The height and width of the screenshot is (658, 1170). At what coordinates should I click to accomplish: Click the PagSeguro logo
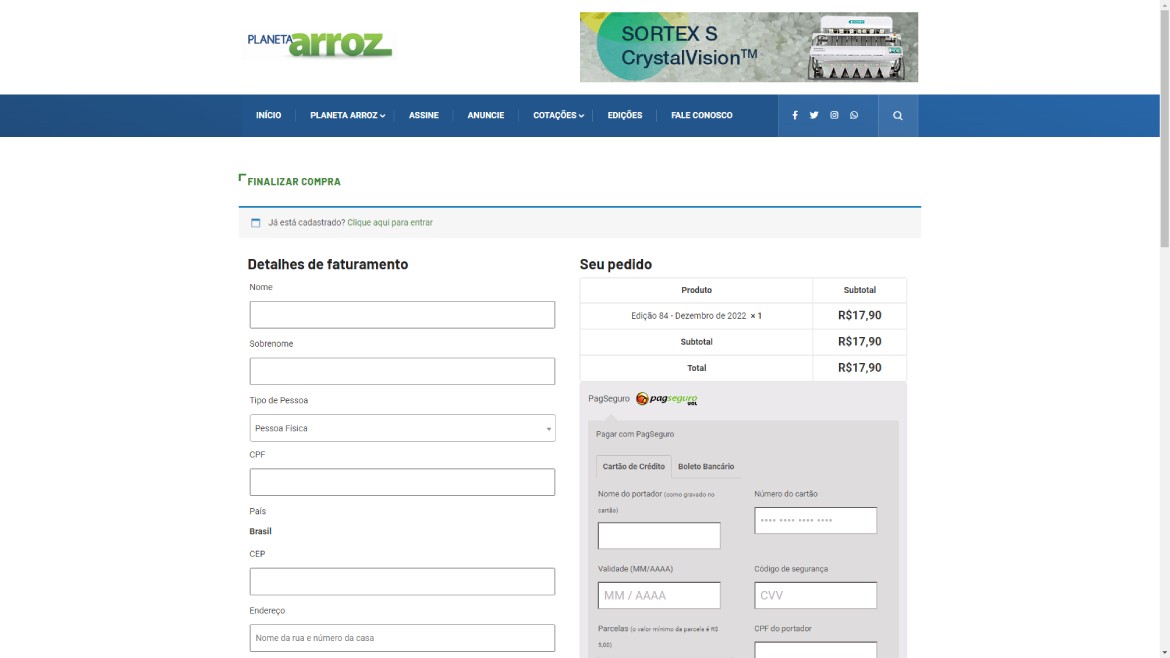pos(667,399)
